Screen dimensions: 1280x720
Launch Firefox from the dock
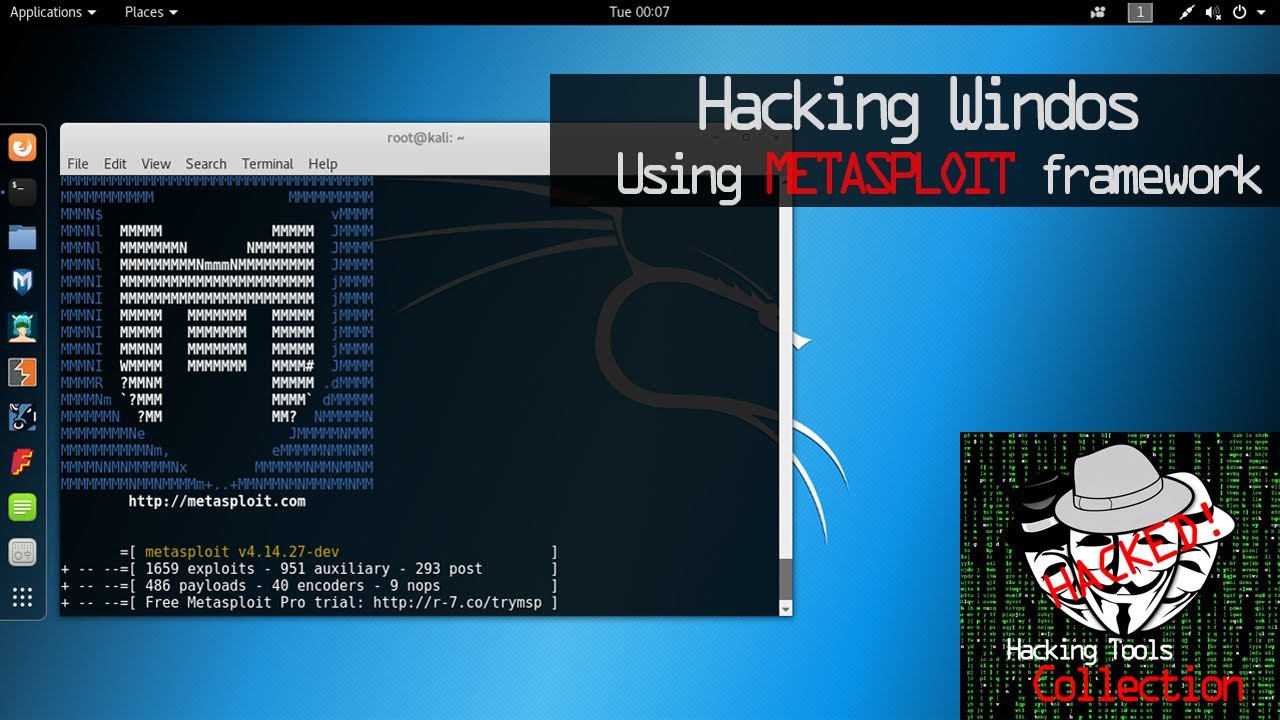(x=22, y=148)
